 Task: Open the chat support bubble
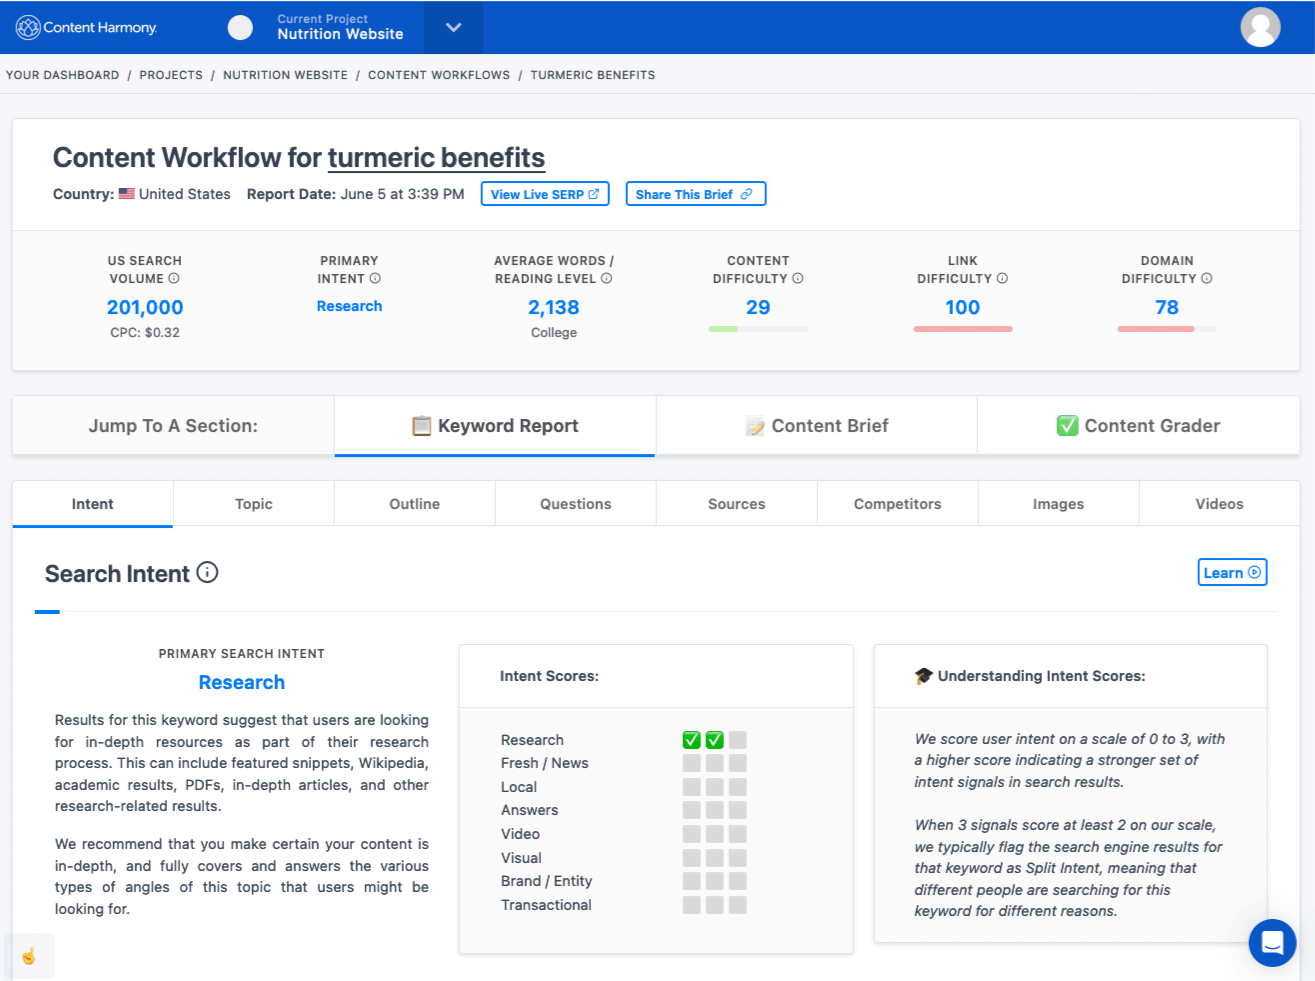point(1272,943)
